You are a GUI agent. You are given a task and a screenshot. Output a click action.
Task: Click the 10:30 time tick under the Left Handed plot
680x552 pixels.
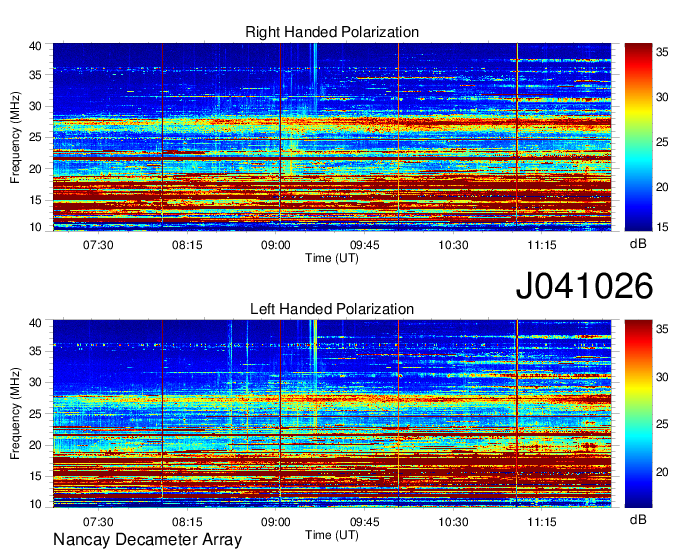pyautogui.click(x=453, y=522)
